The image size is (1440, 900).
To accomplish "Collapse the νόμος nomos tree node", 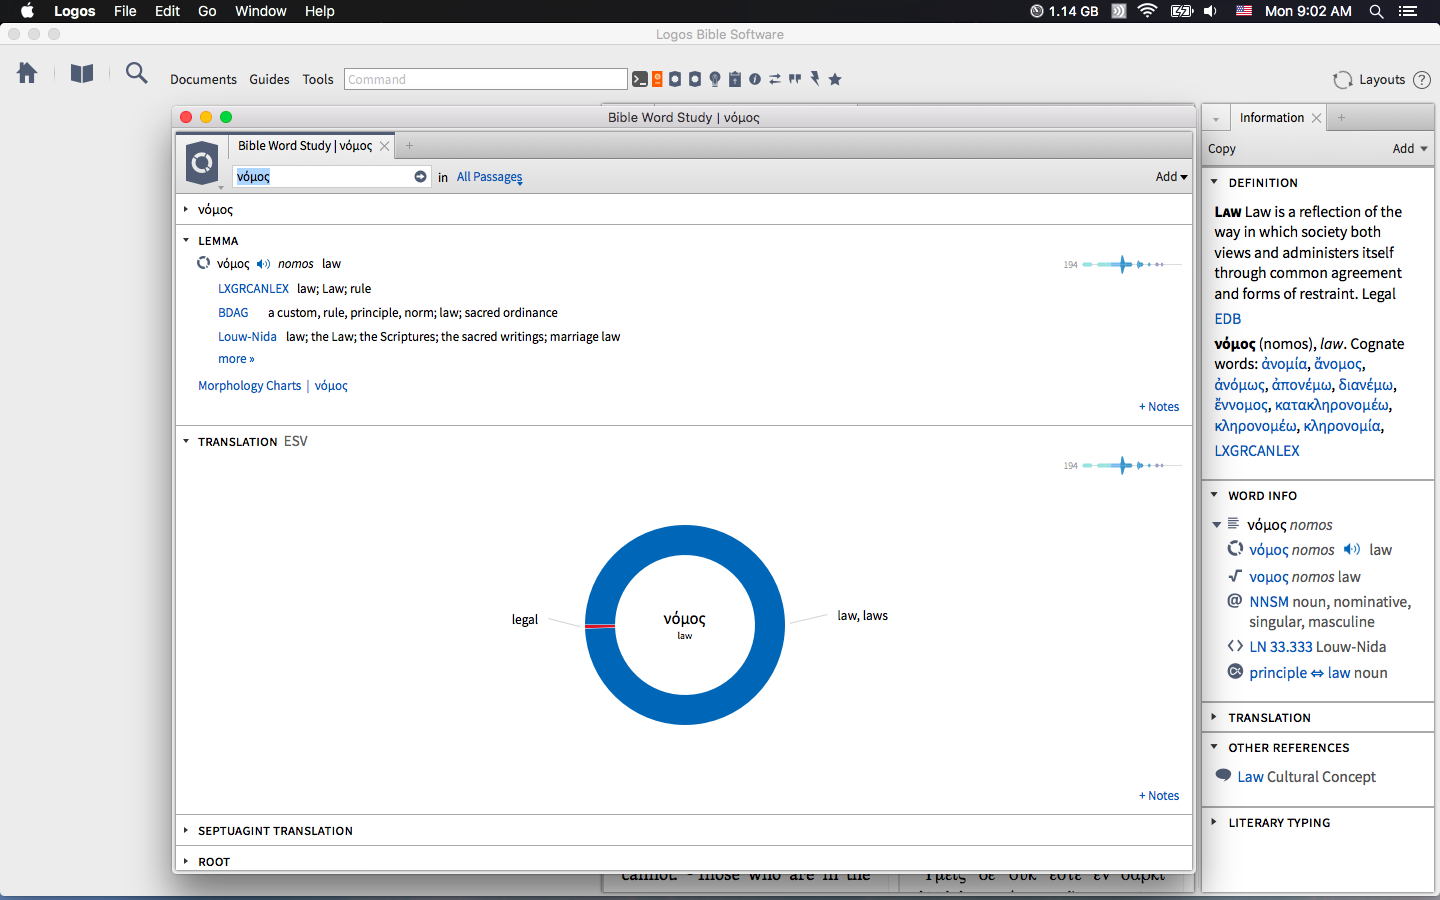I will [1217, 524].
